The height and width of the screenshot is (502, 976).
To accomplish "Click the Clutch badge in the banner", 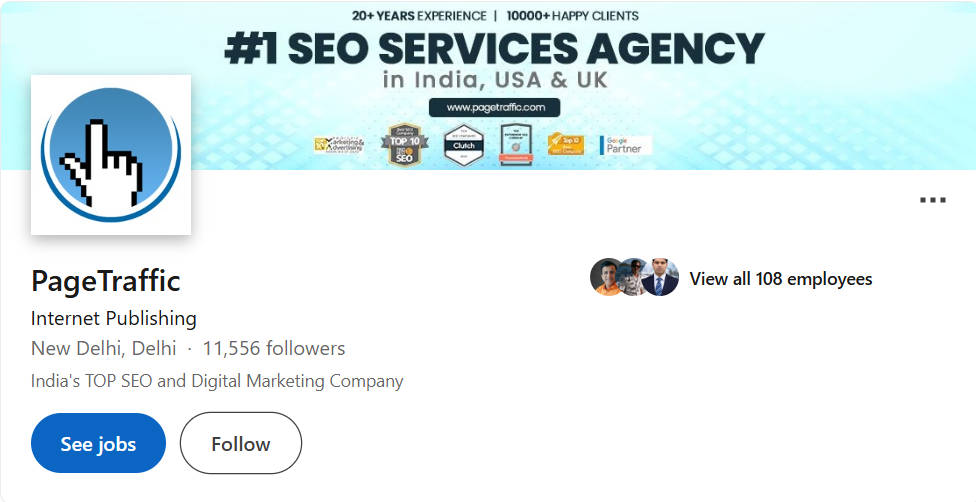I will coord(464,145).
